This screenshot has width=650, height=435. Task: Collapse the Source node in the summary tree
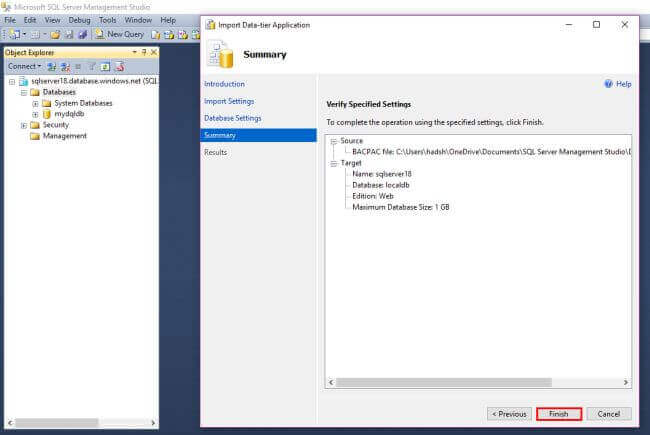334,141
